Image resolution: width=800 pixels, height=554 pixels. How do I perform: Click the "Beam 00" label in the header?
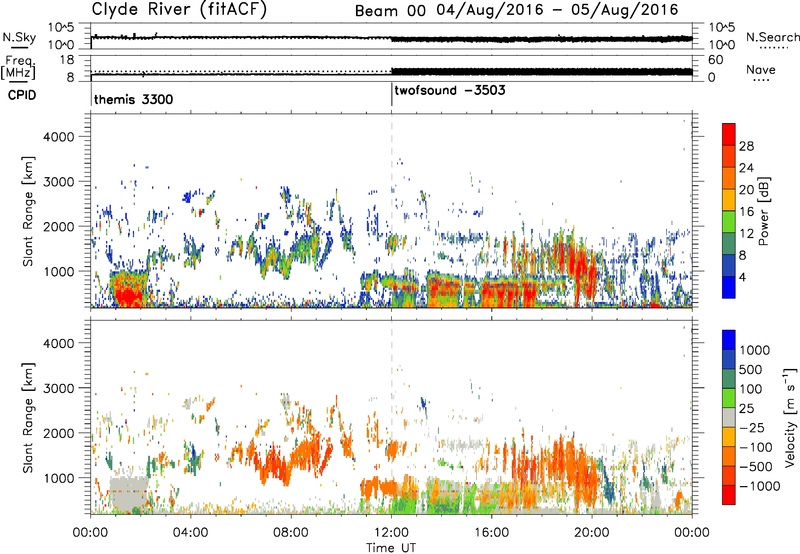click(390, 11)
